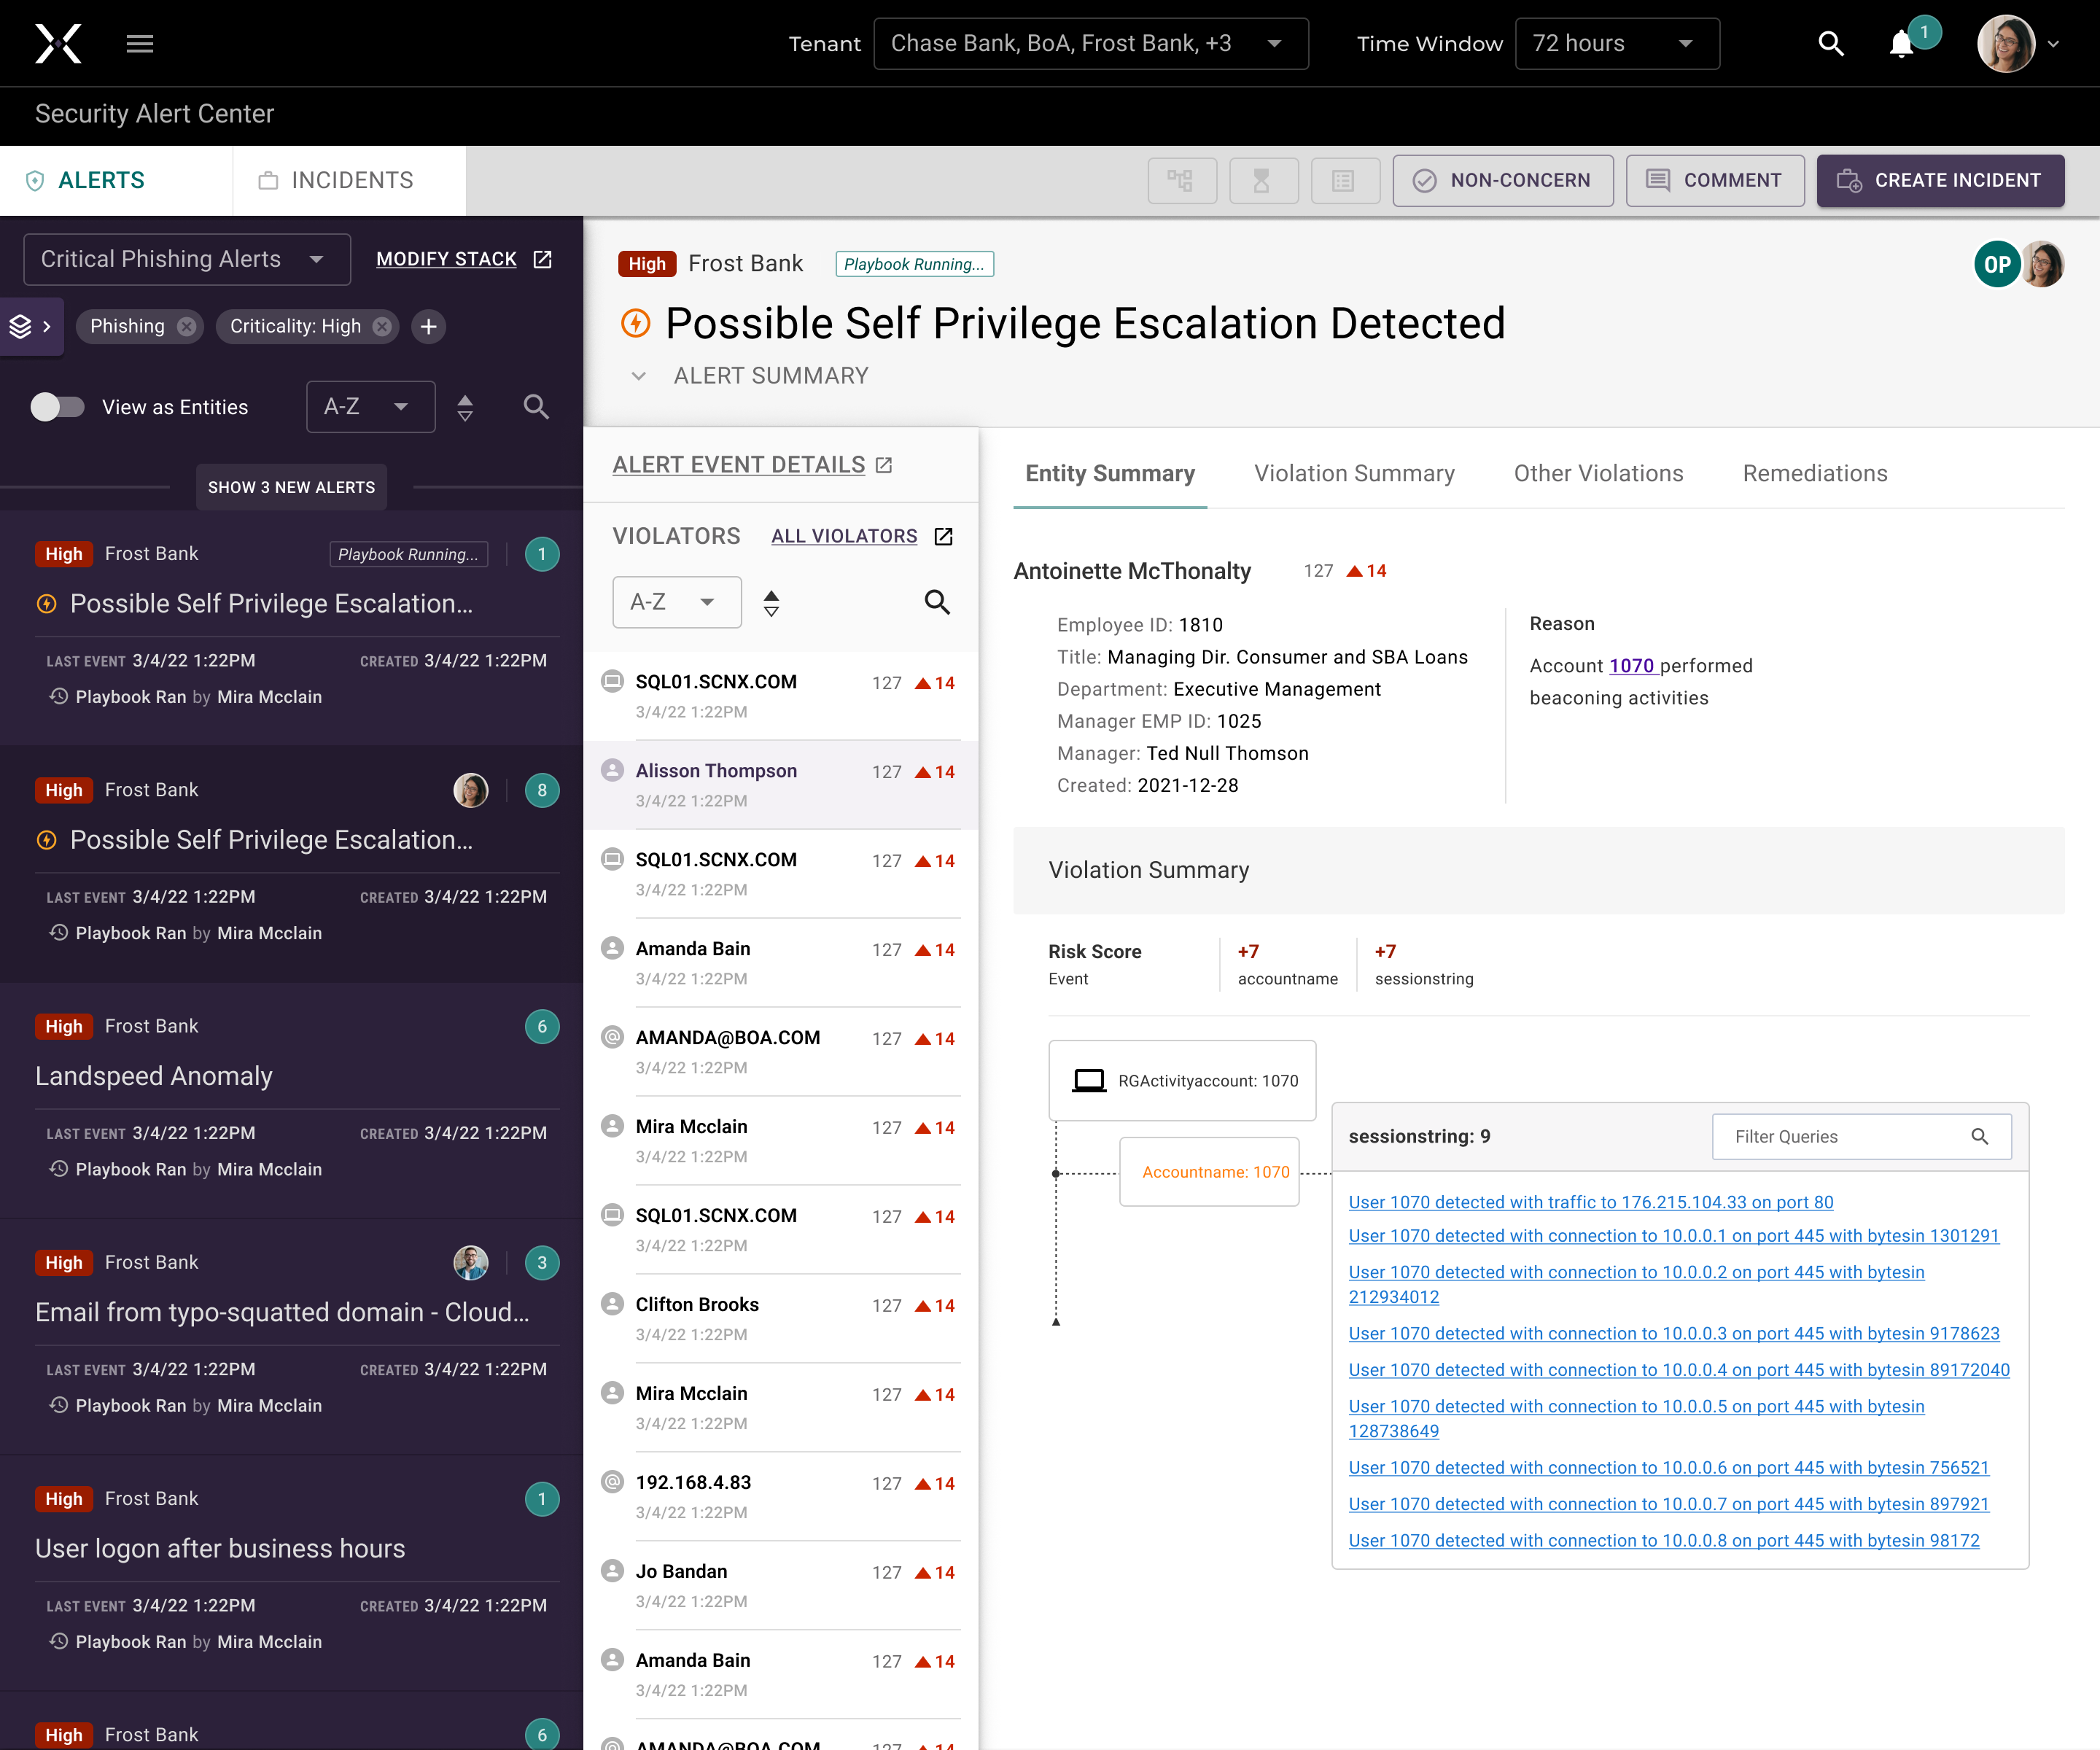
Task: Switch to the Incidents tab
Action: pos(349,181)
